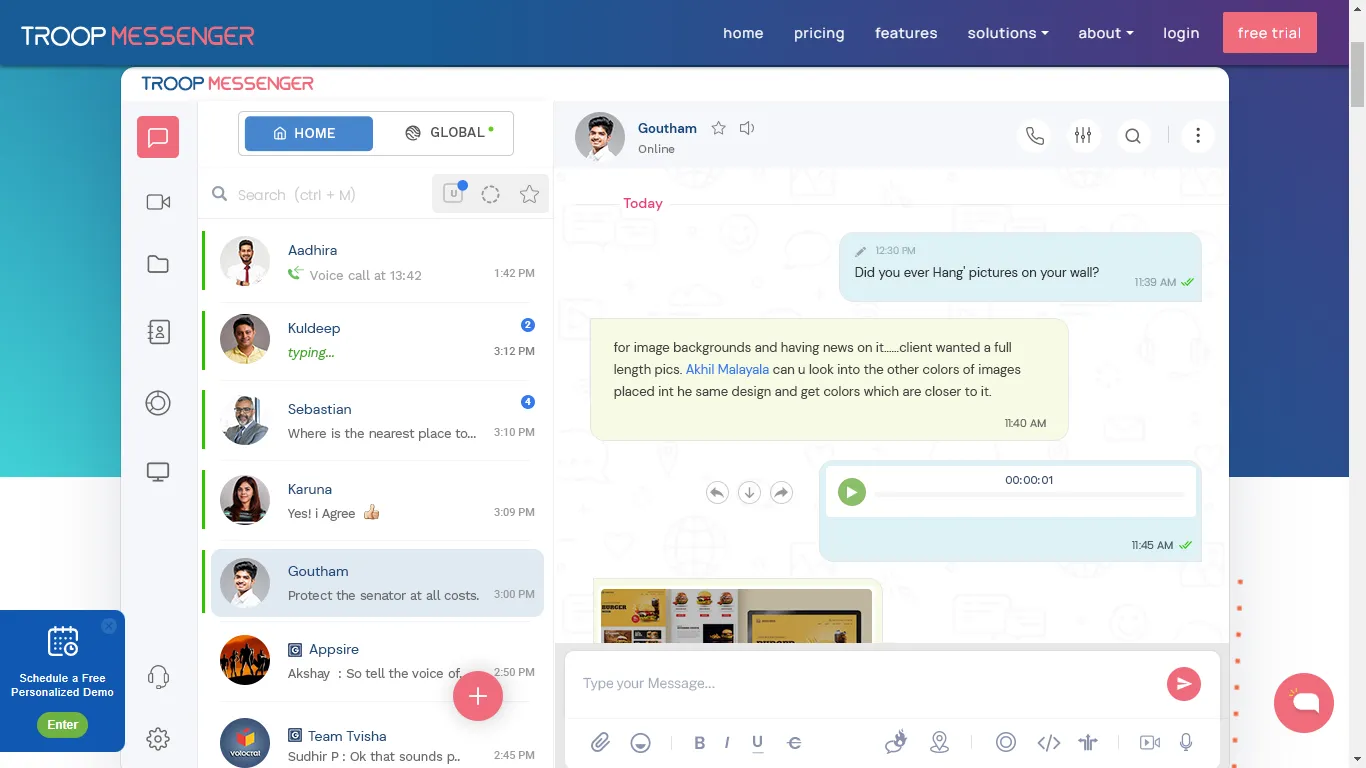Expand the solutions dropdown menu
Image resolution: width=1366 pixels, height=768 pixels.
(1008, 33)
